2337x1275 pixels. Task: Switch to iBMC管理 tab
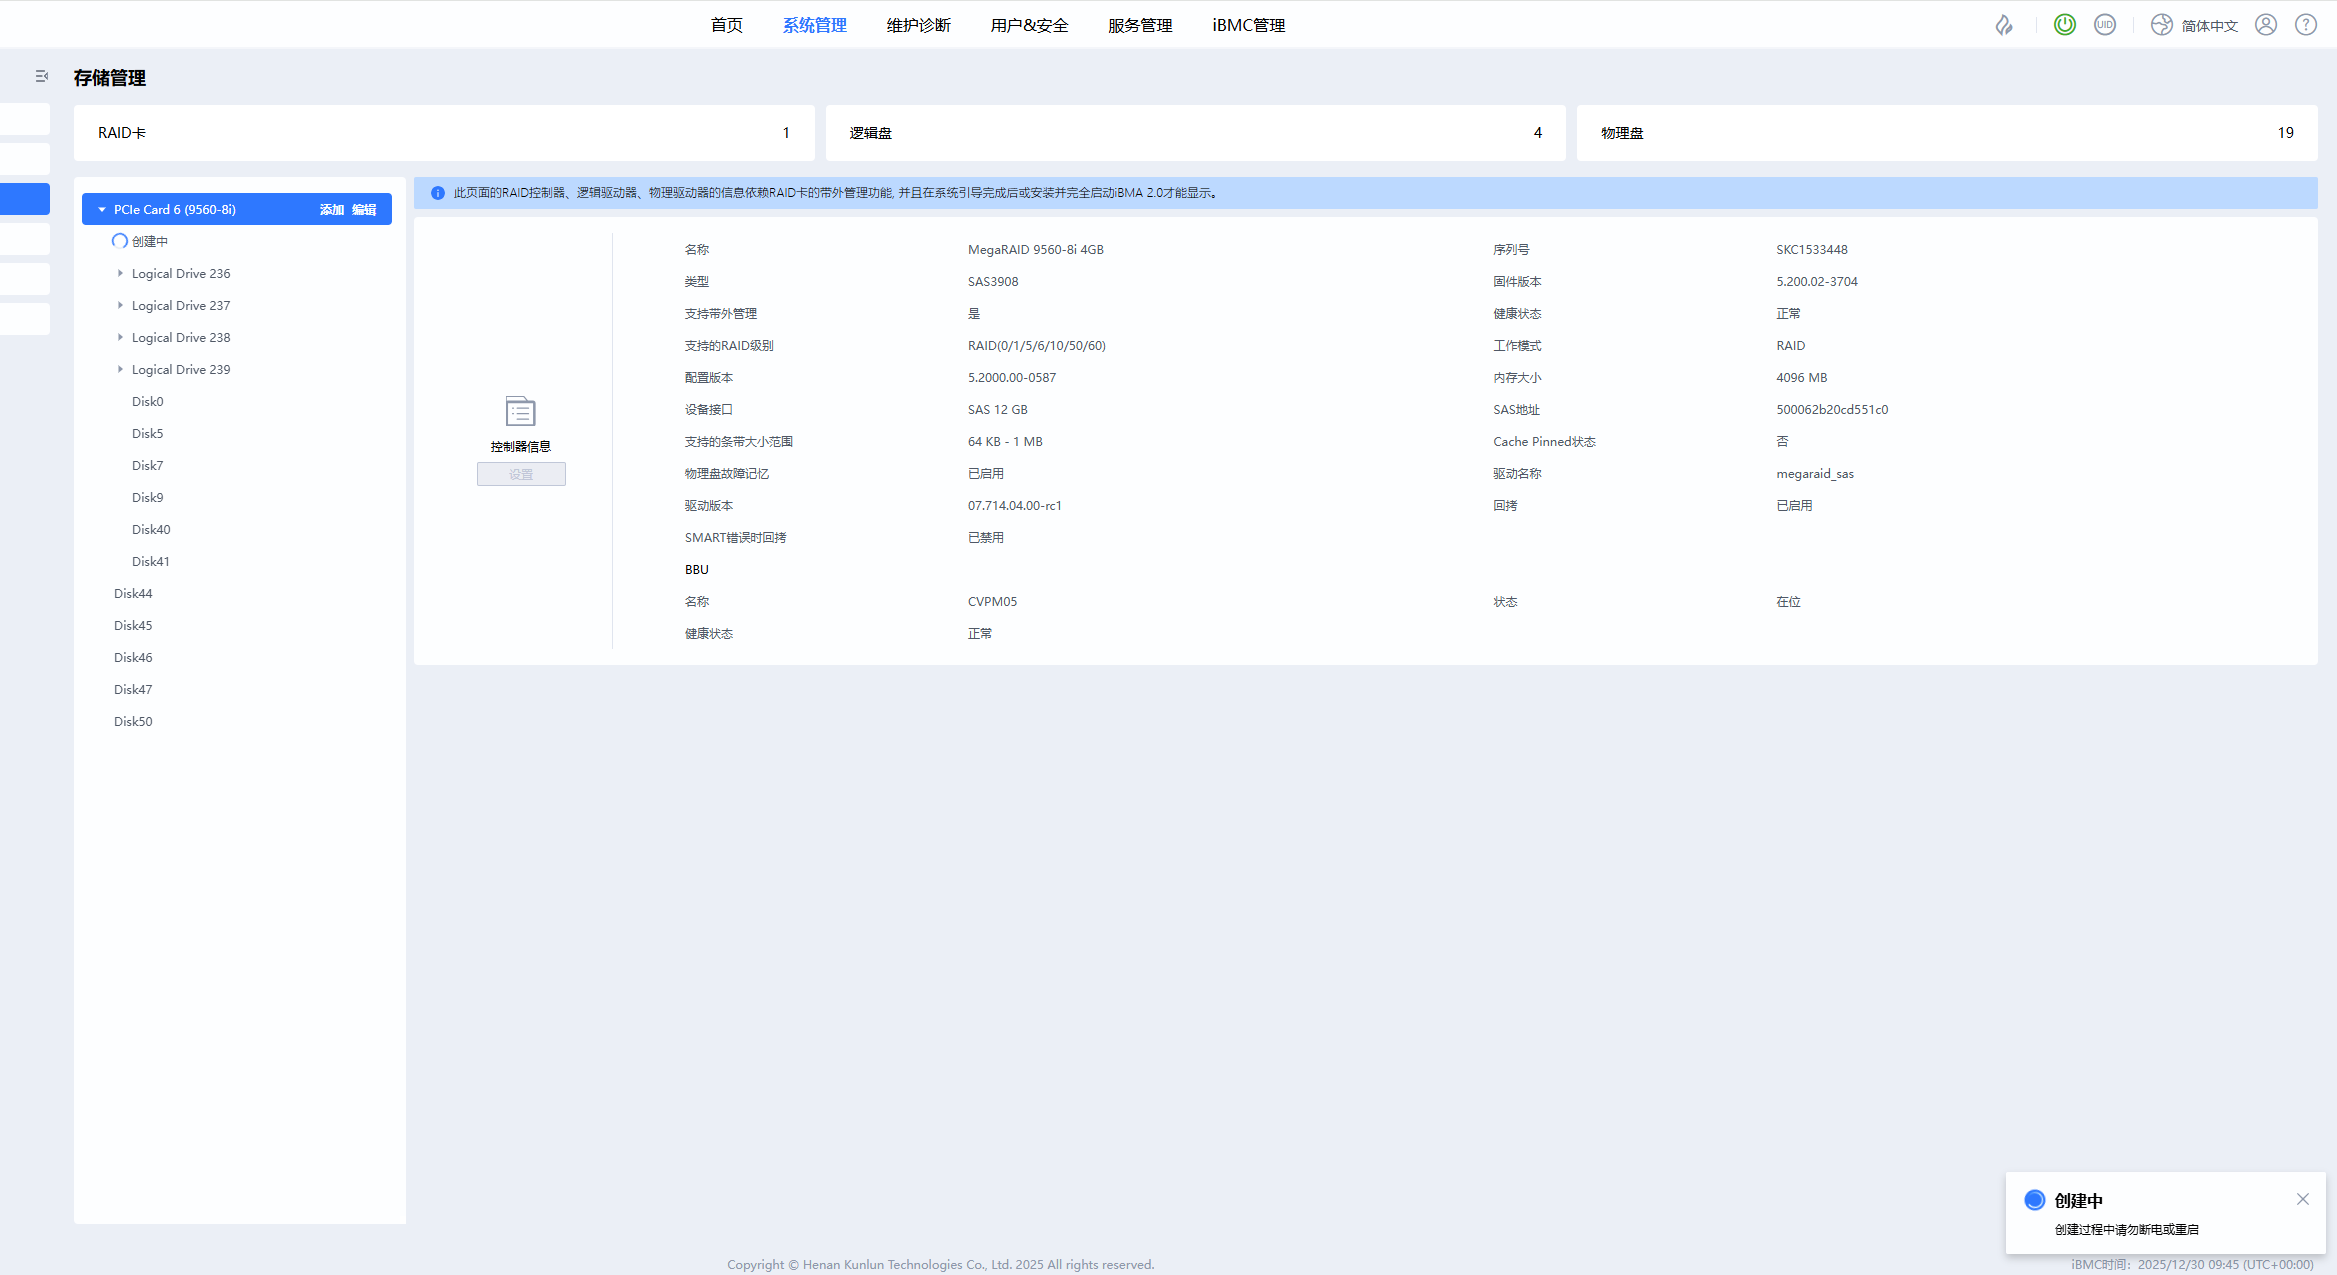1248,25
